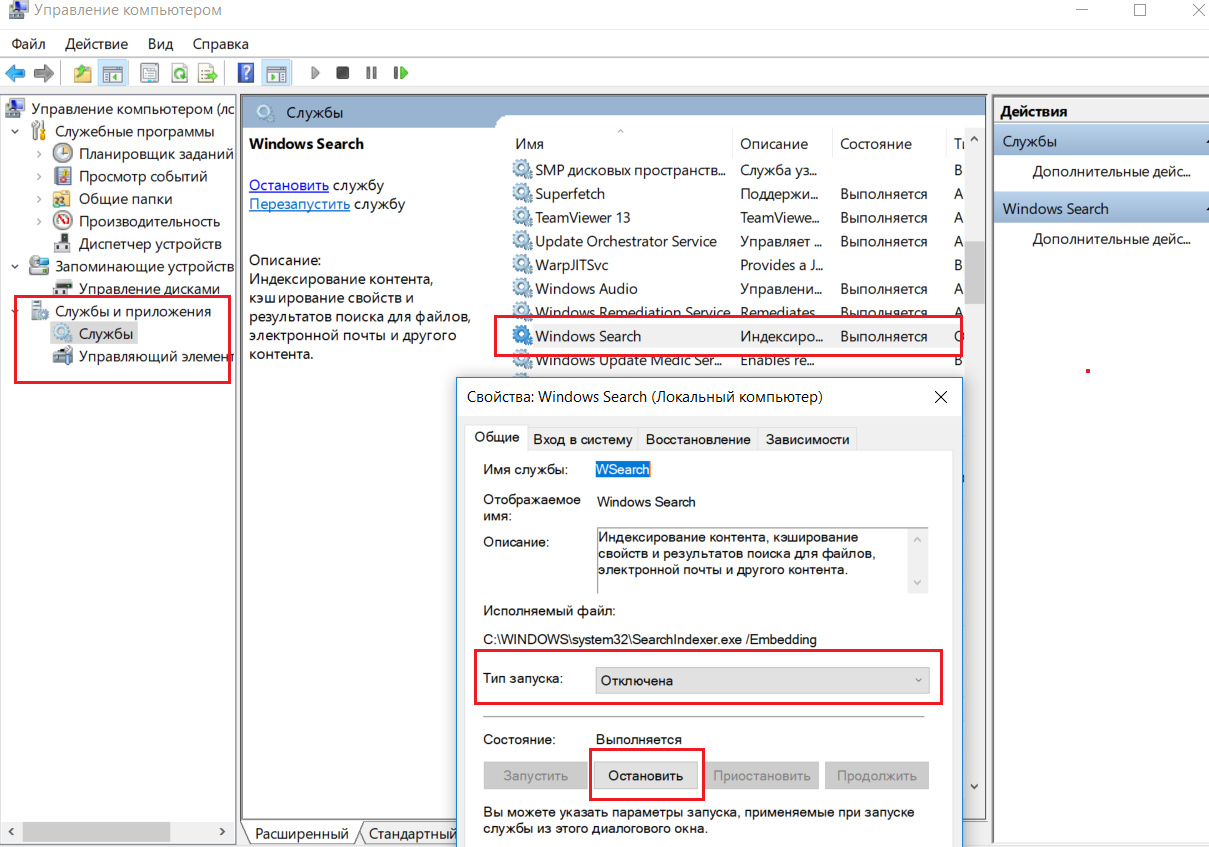
Task: Select Службы node in the tree
Action: (x=106, y=333)
